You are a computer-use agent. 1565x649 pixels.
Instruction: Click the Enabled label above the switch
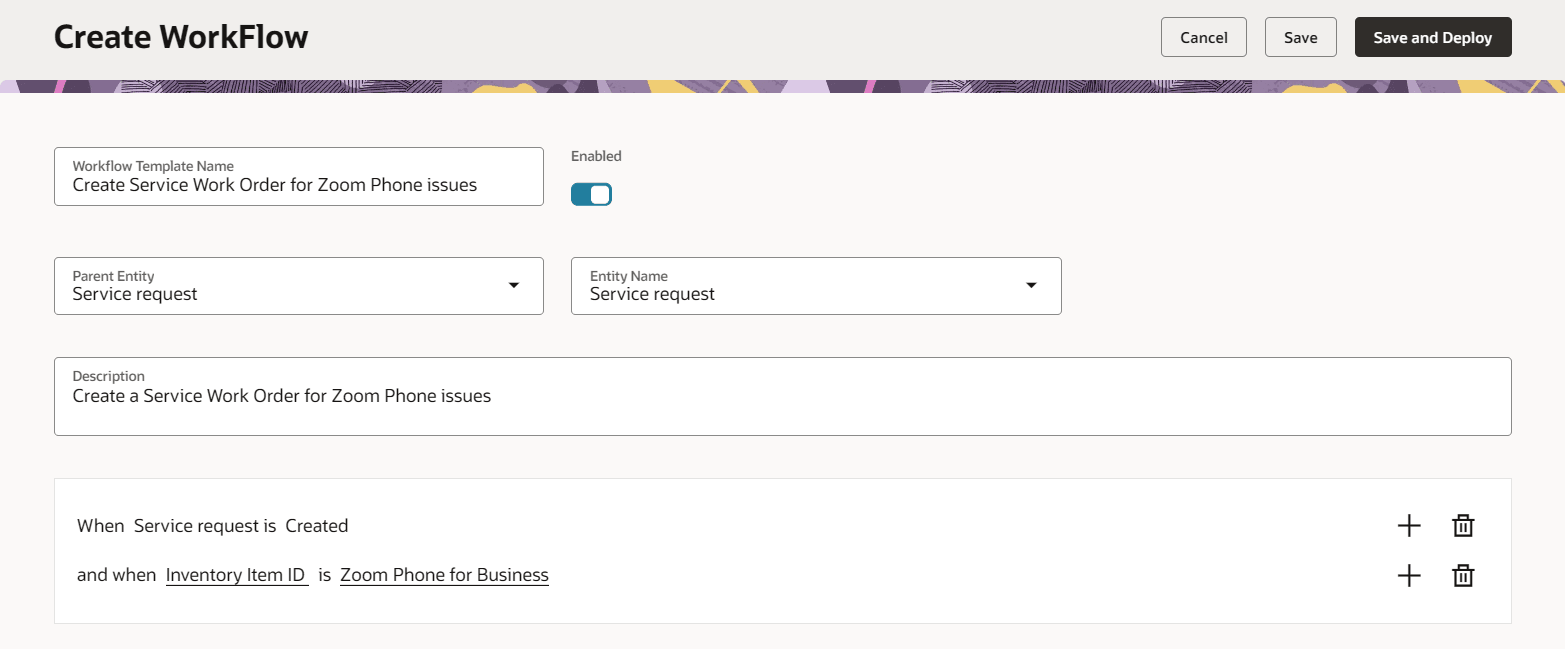click(595, 156)
